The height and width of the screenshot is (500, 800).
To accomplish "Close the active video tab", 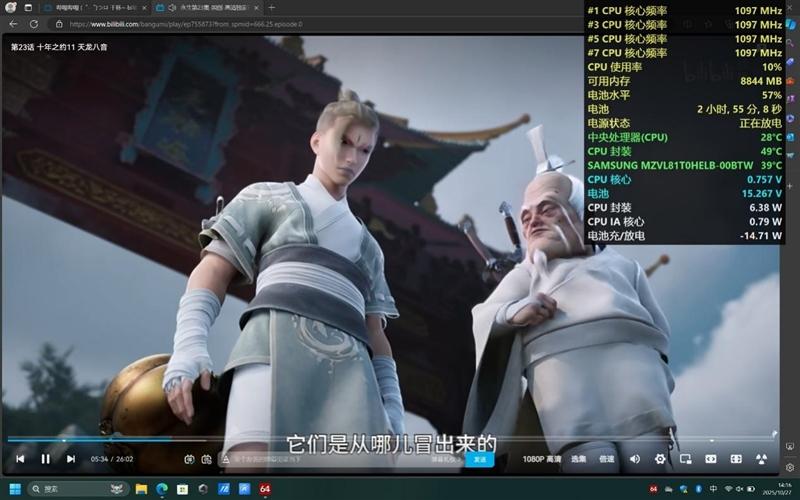I will click(256, 8).
